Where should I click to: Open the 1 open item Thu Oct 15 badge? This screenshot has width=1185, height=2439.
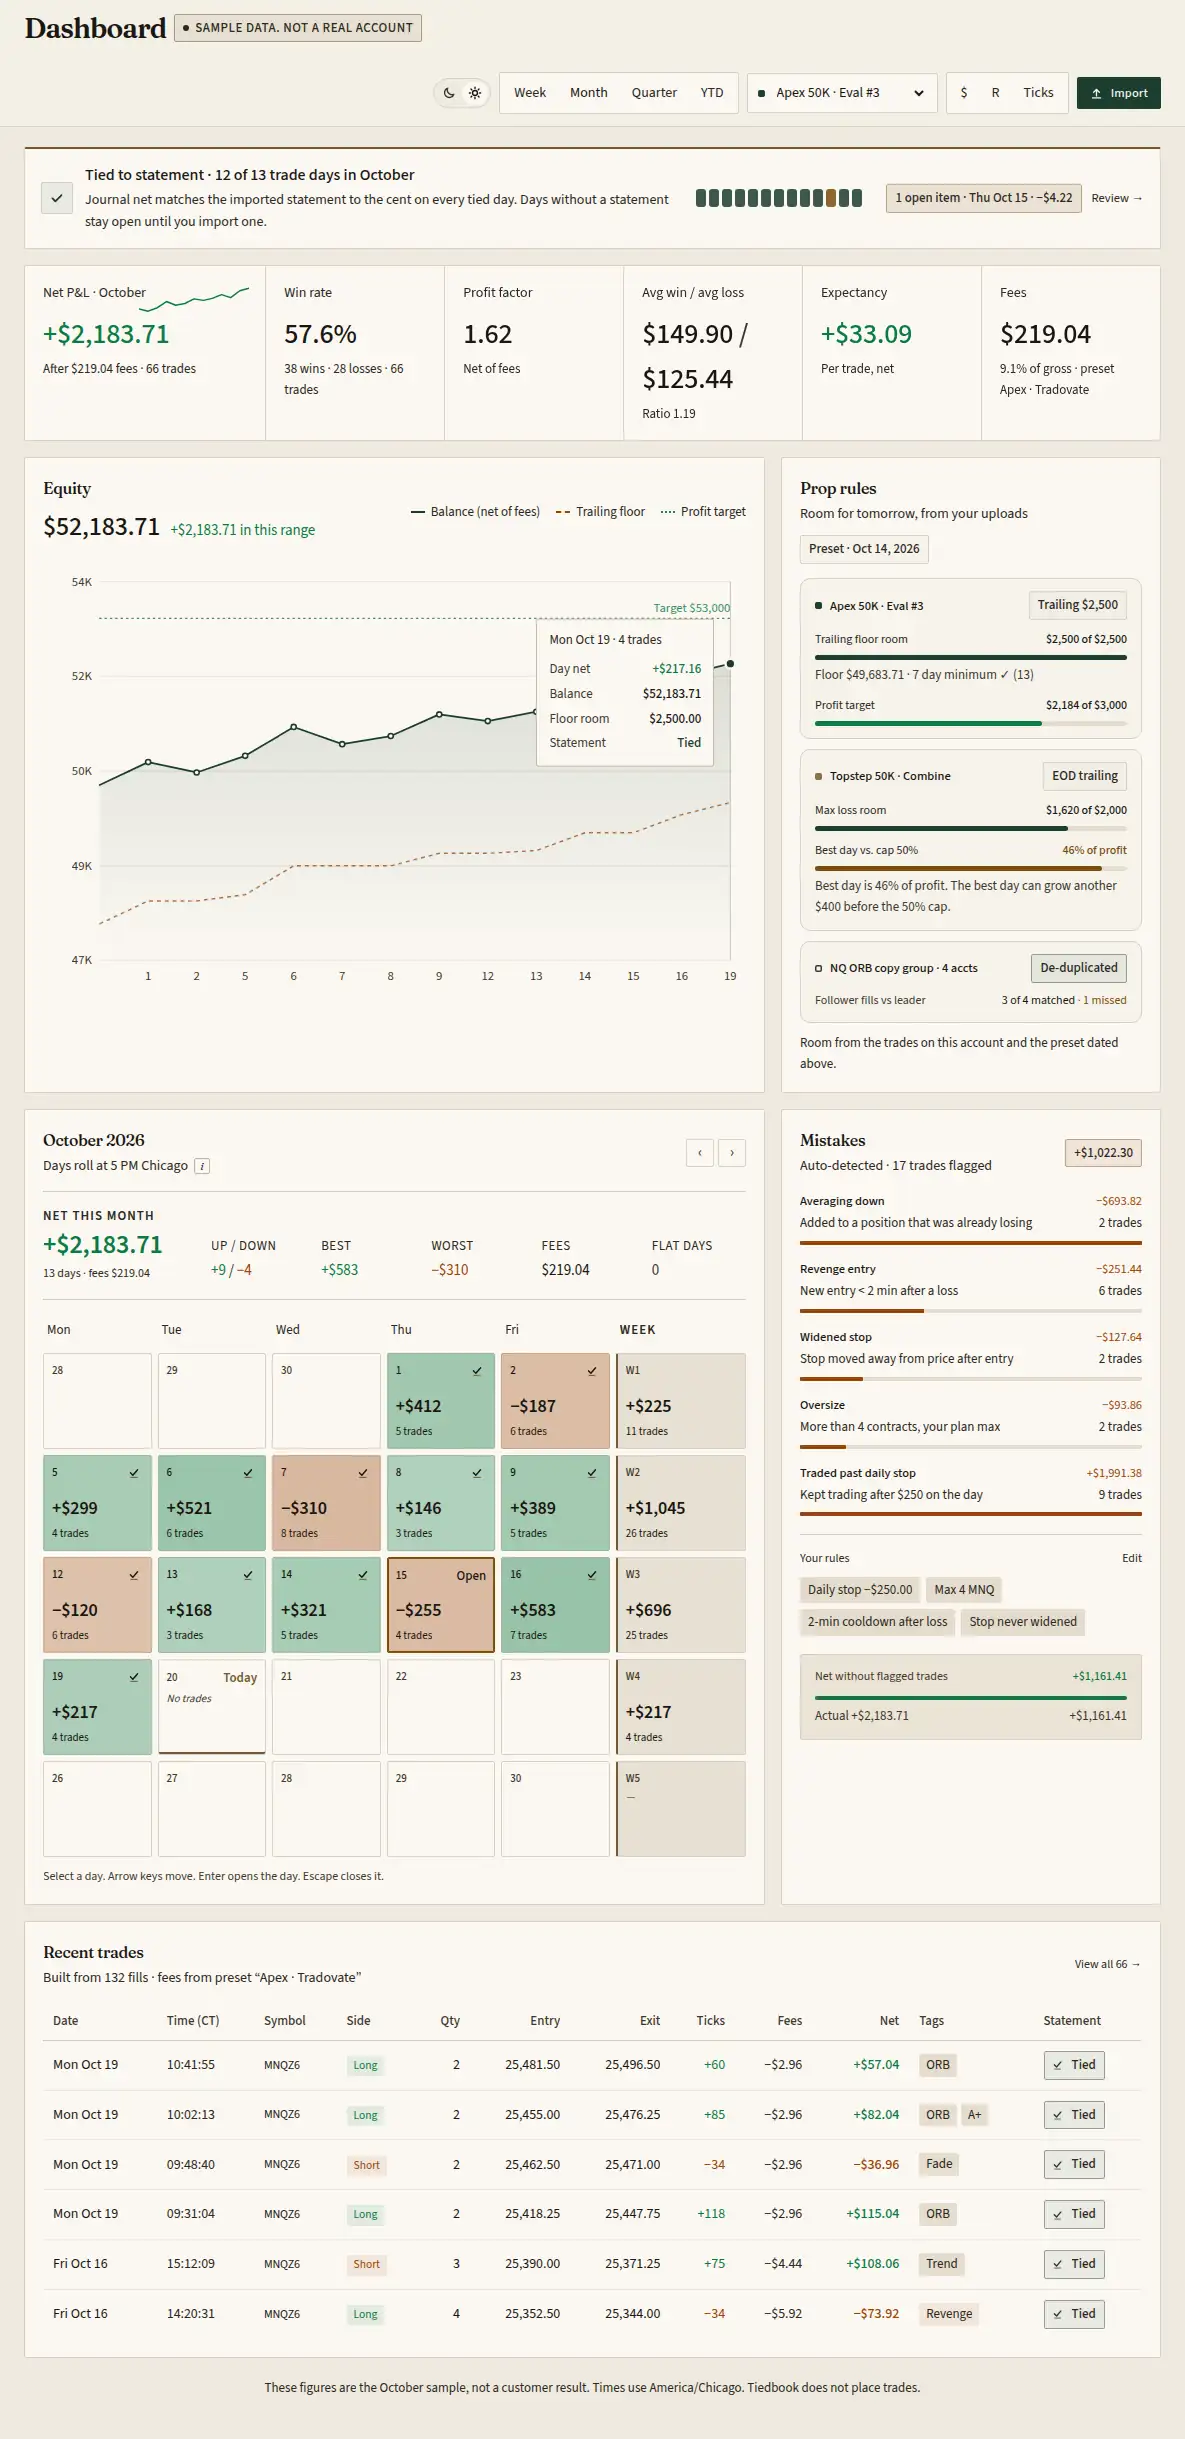click(983, 198)
